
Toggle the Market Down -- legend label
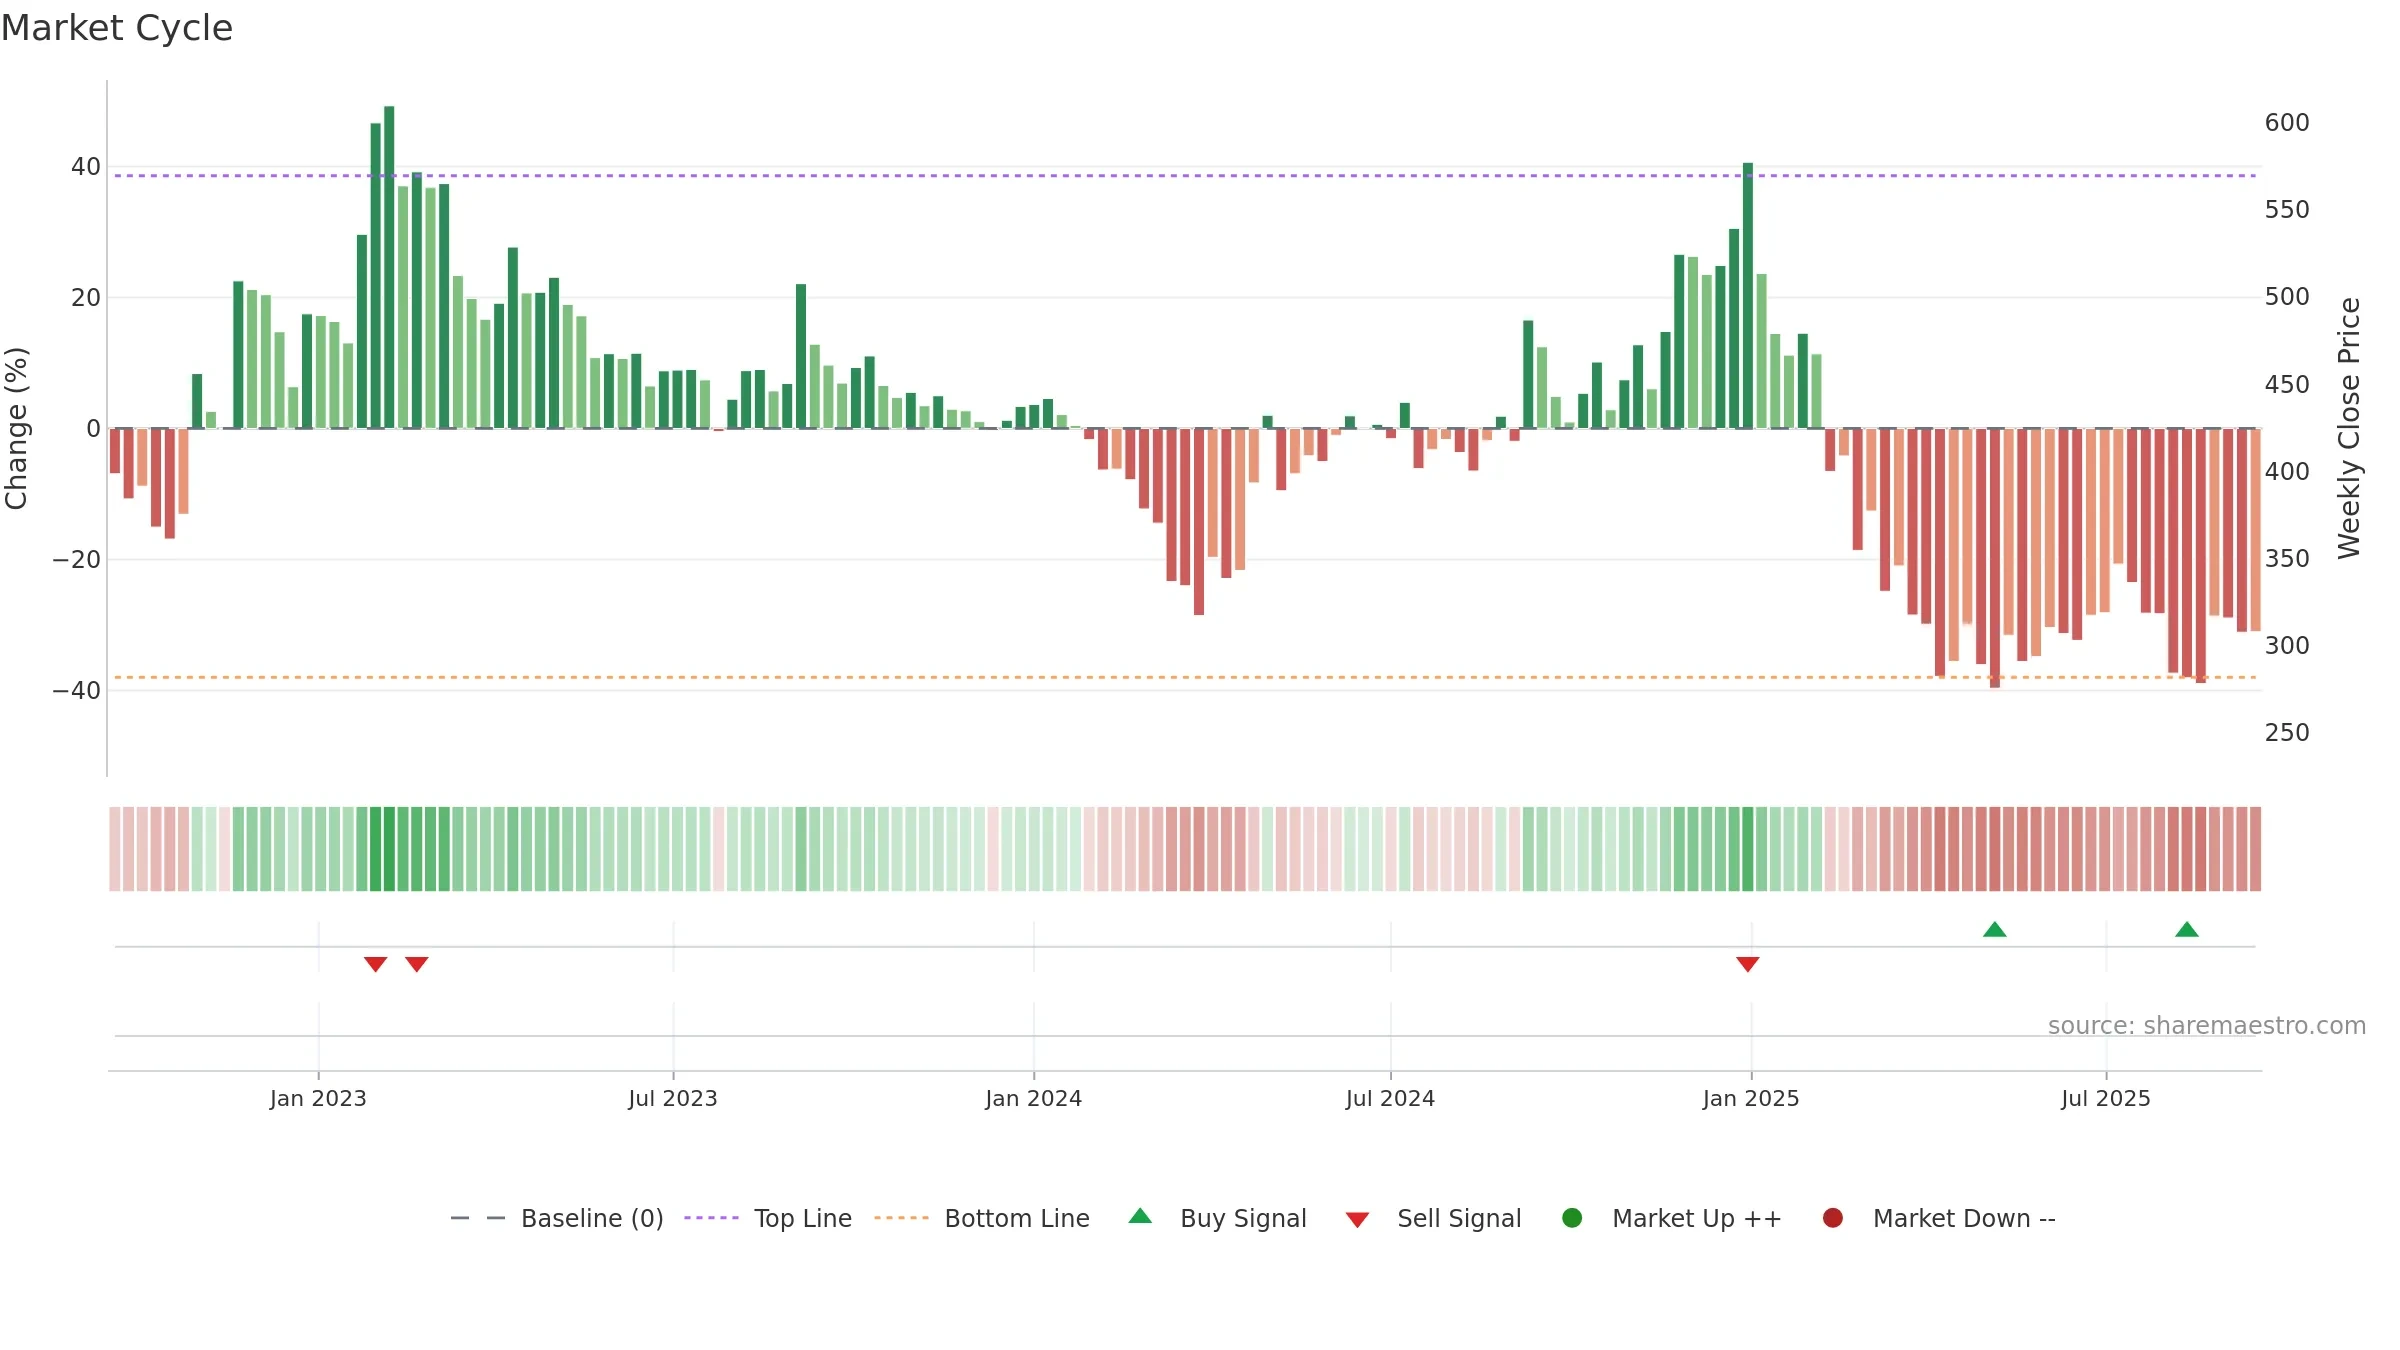coord(1964,1218)
